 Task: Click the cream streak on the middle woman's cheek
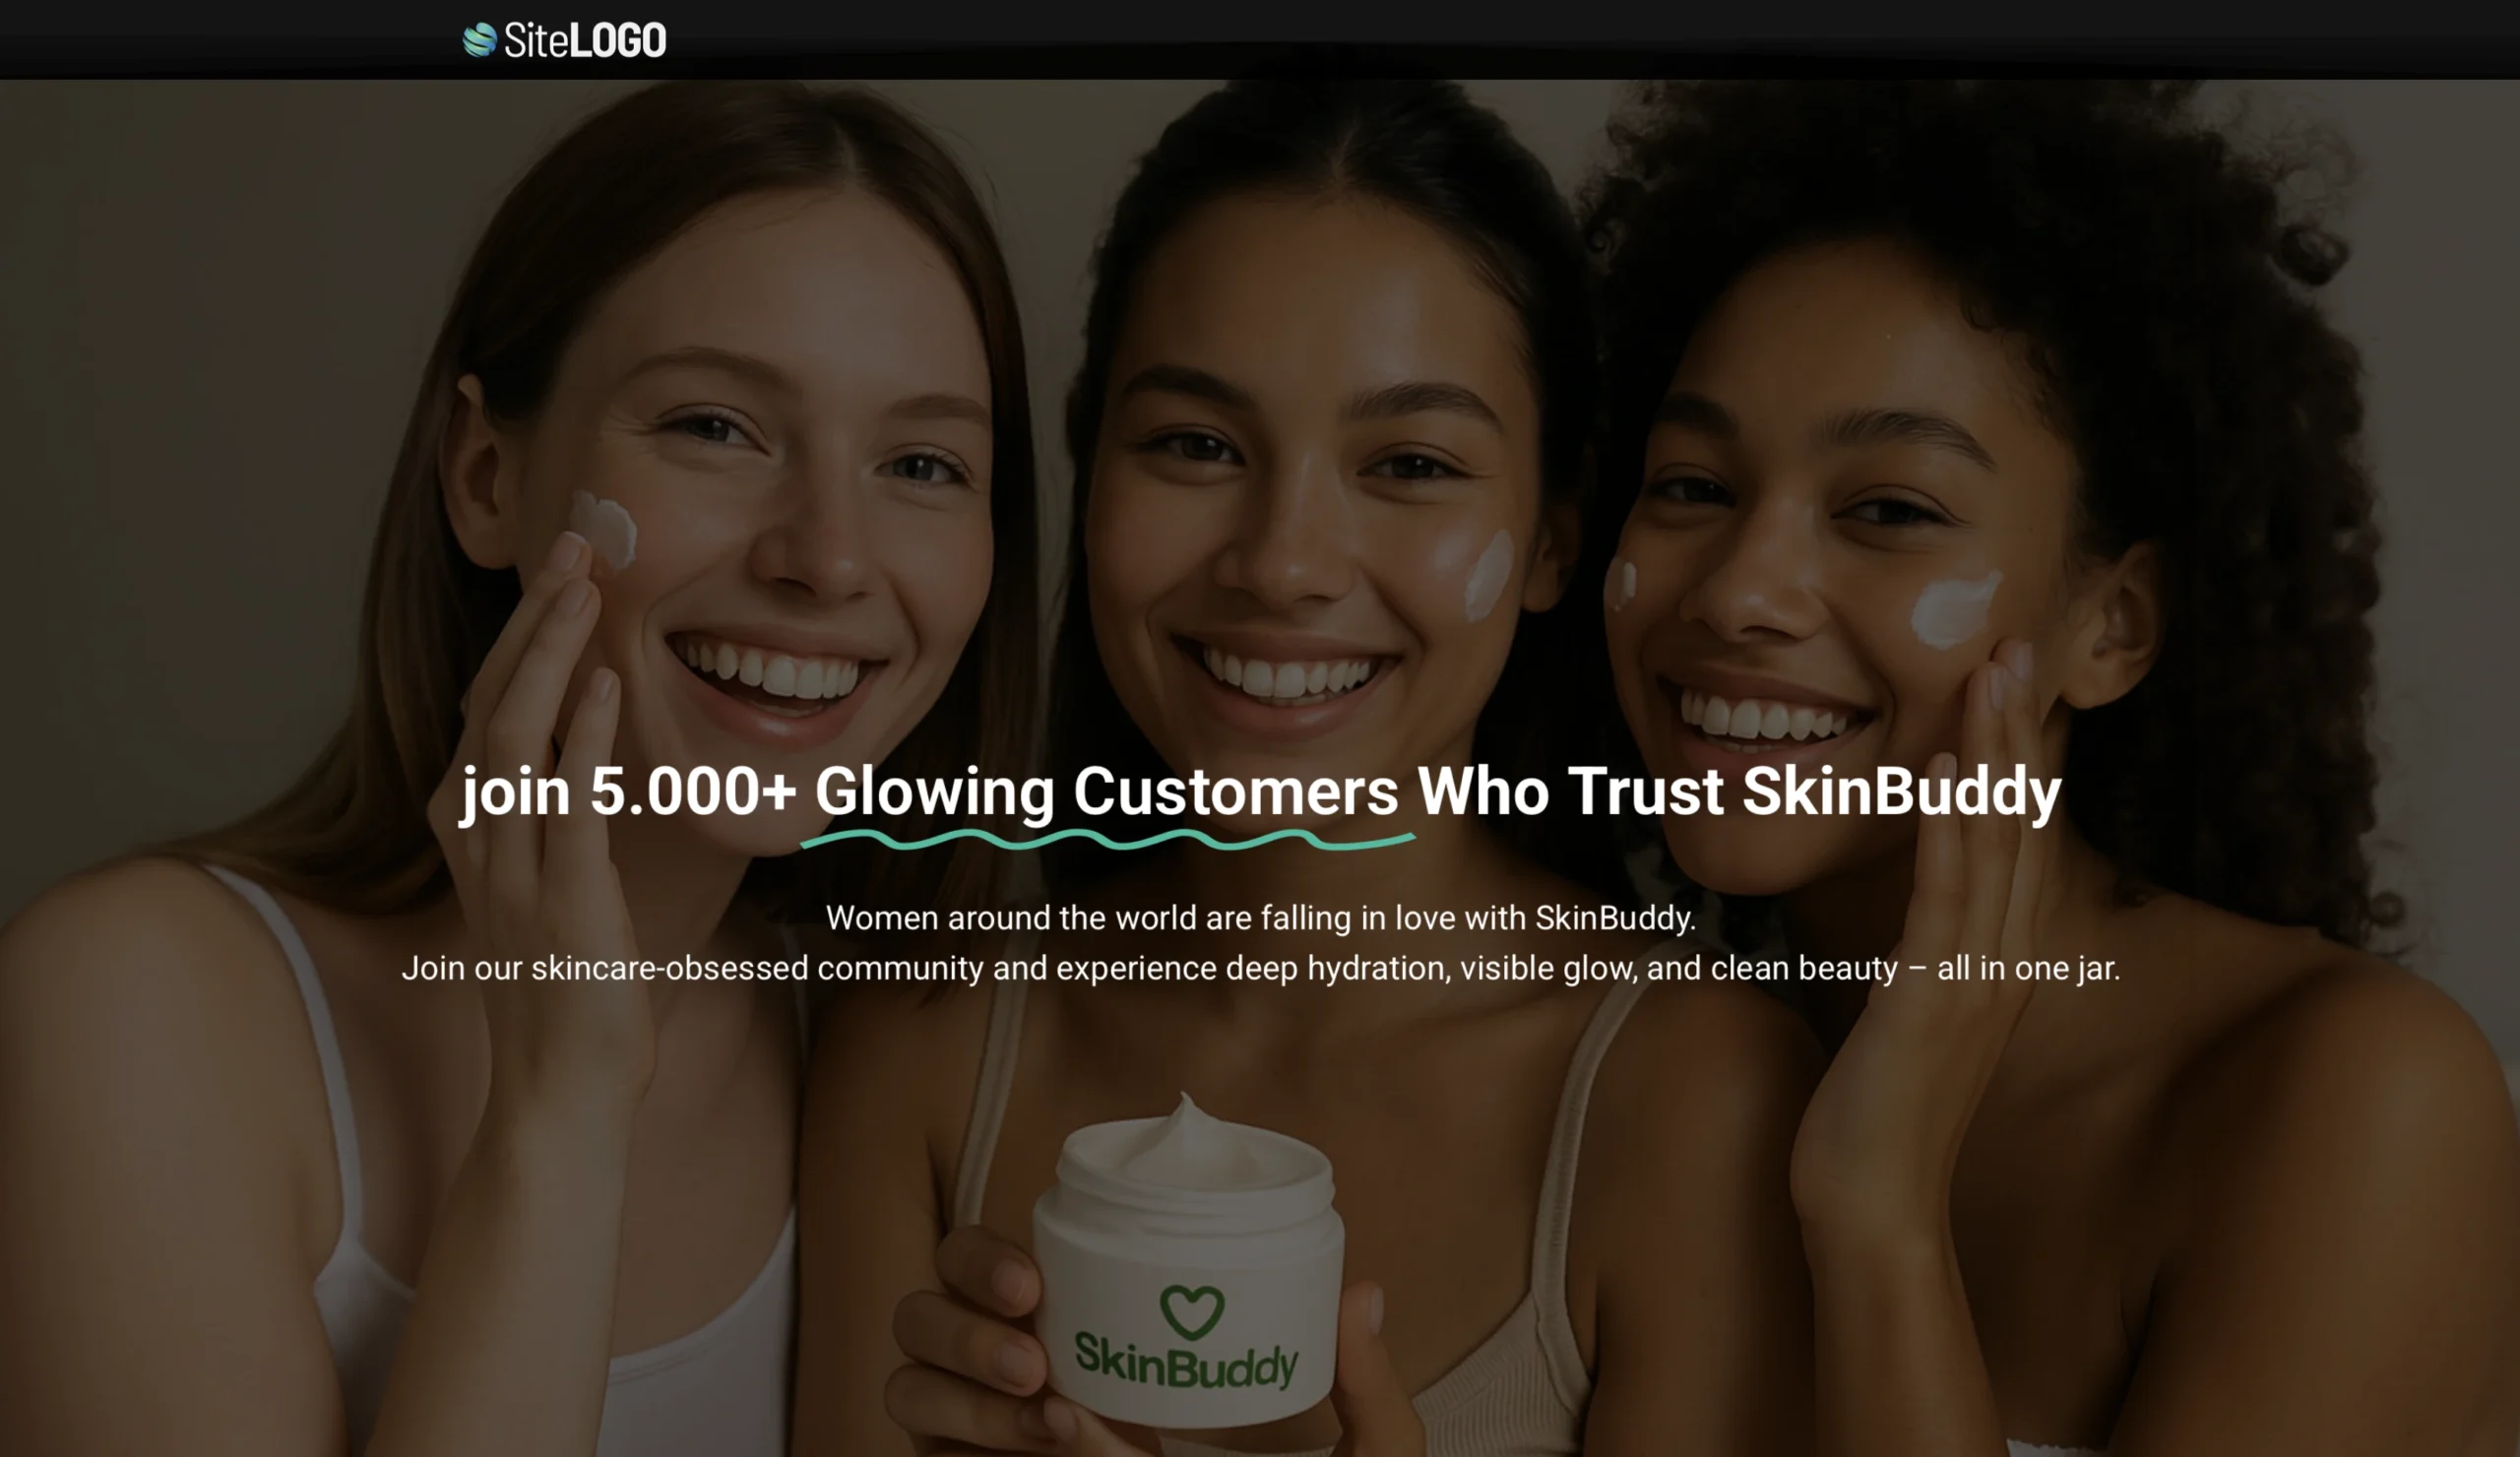(1489, 573)
